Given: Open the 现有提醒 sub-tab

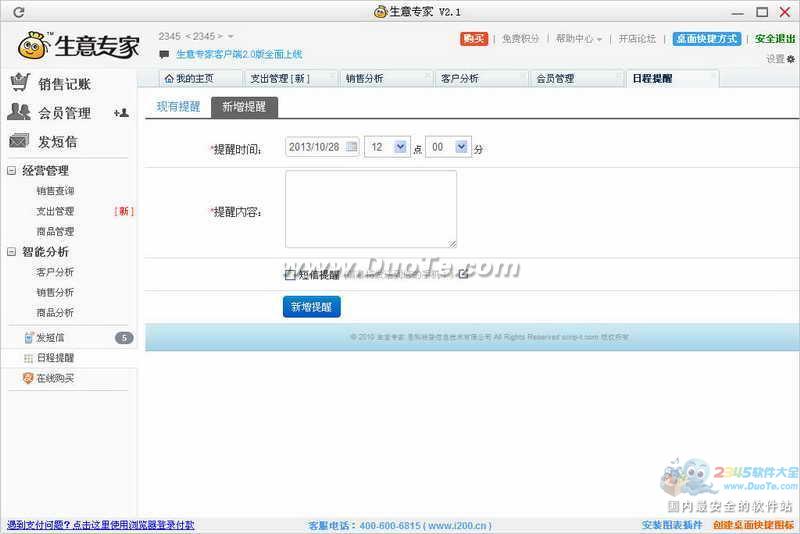Looking at the screenshot, I should point(178,107).
